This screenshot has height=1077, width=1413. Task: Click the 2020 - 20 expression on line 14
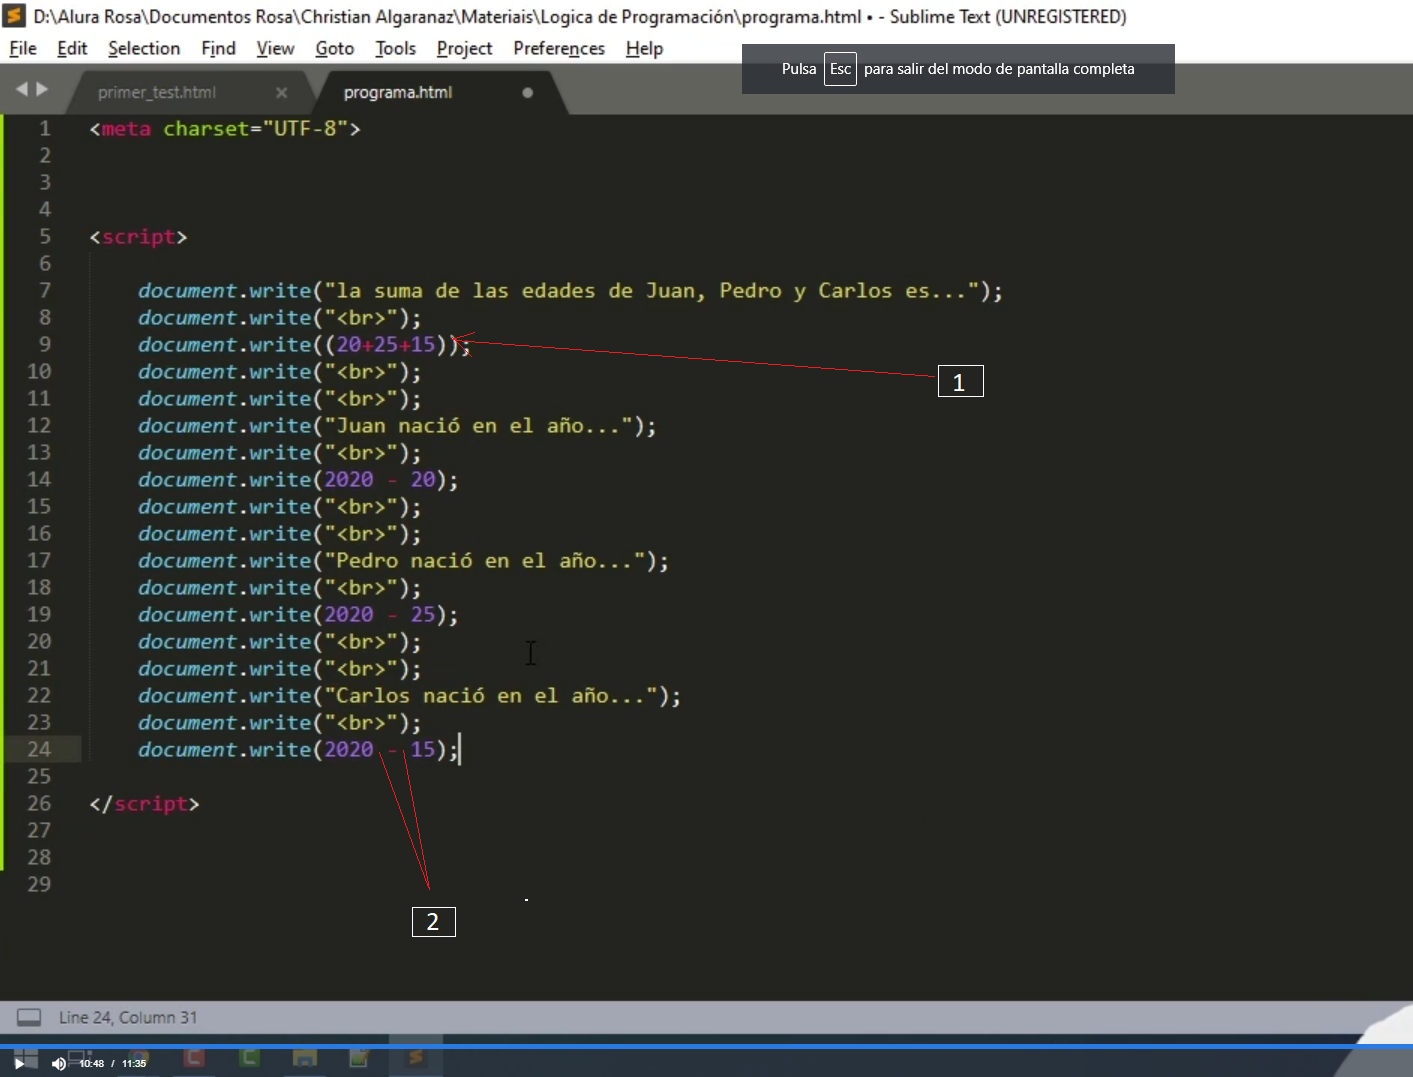click(x=380, y=480)
